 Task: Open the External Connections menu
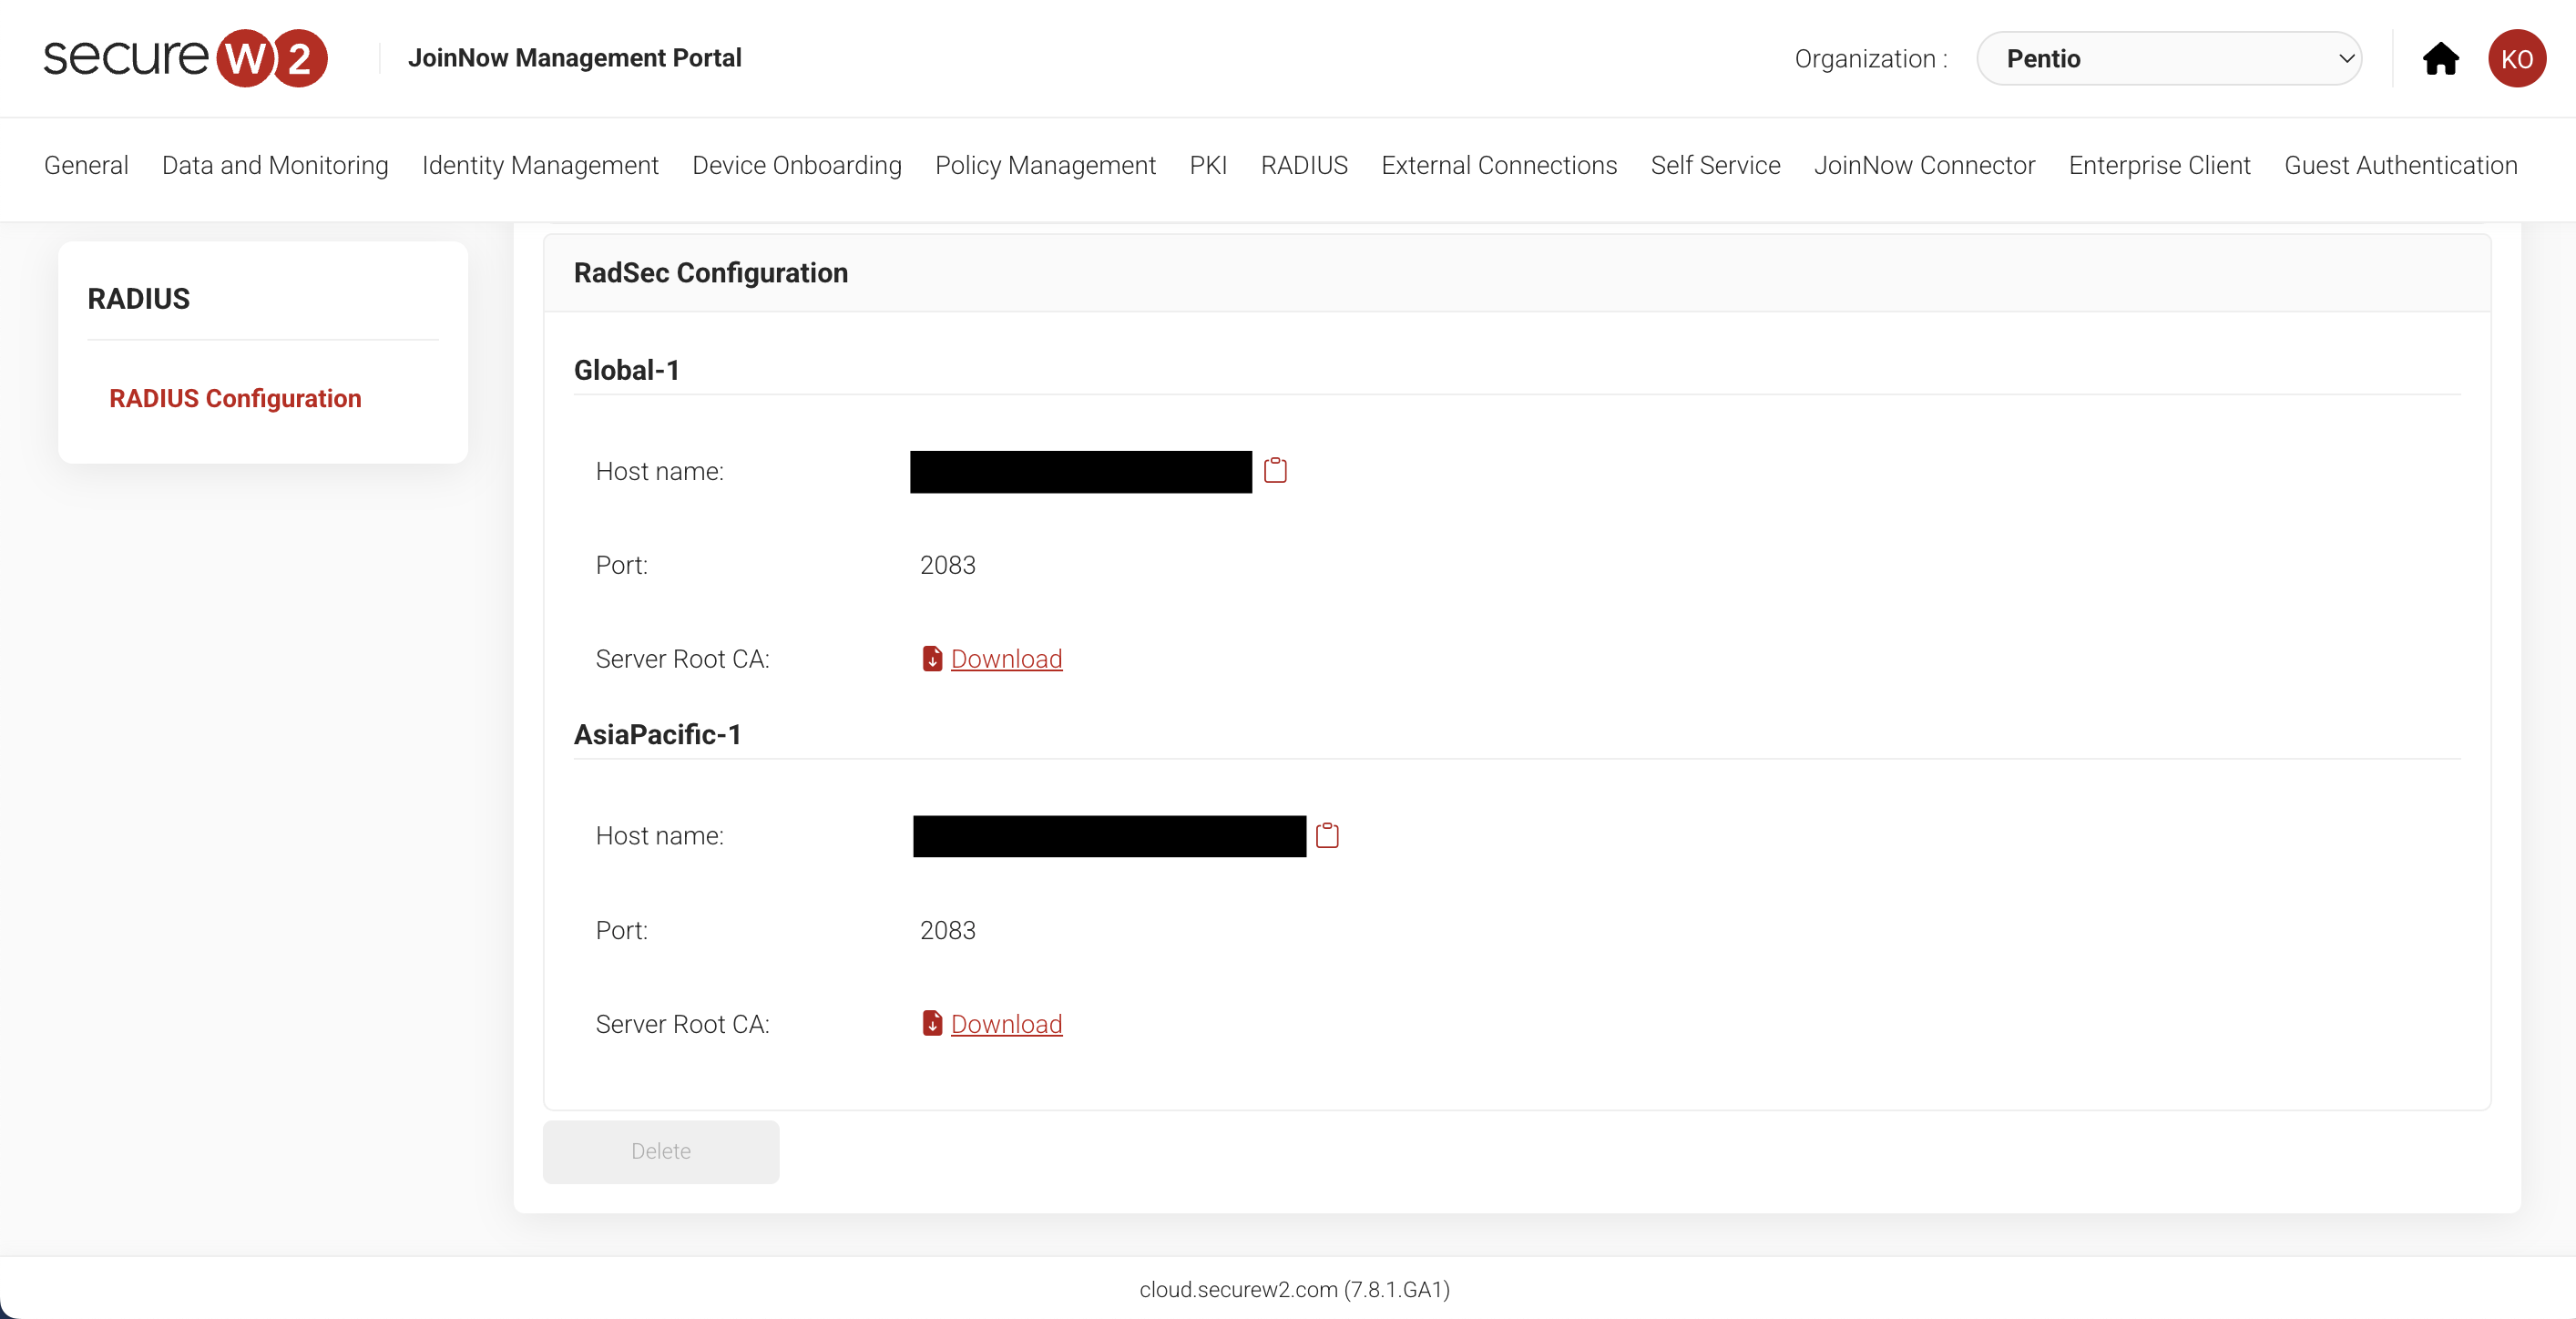coord(1499,165)
